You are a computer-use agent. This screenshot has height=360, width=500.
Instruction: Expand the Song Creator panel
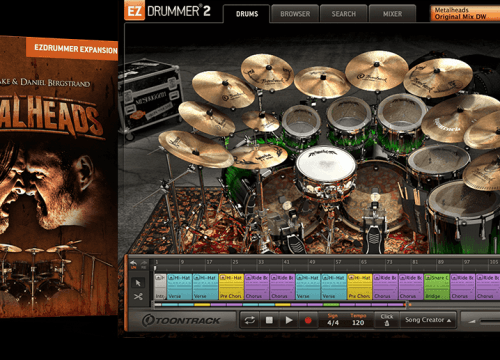point(428,320)
